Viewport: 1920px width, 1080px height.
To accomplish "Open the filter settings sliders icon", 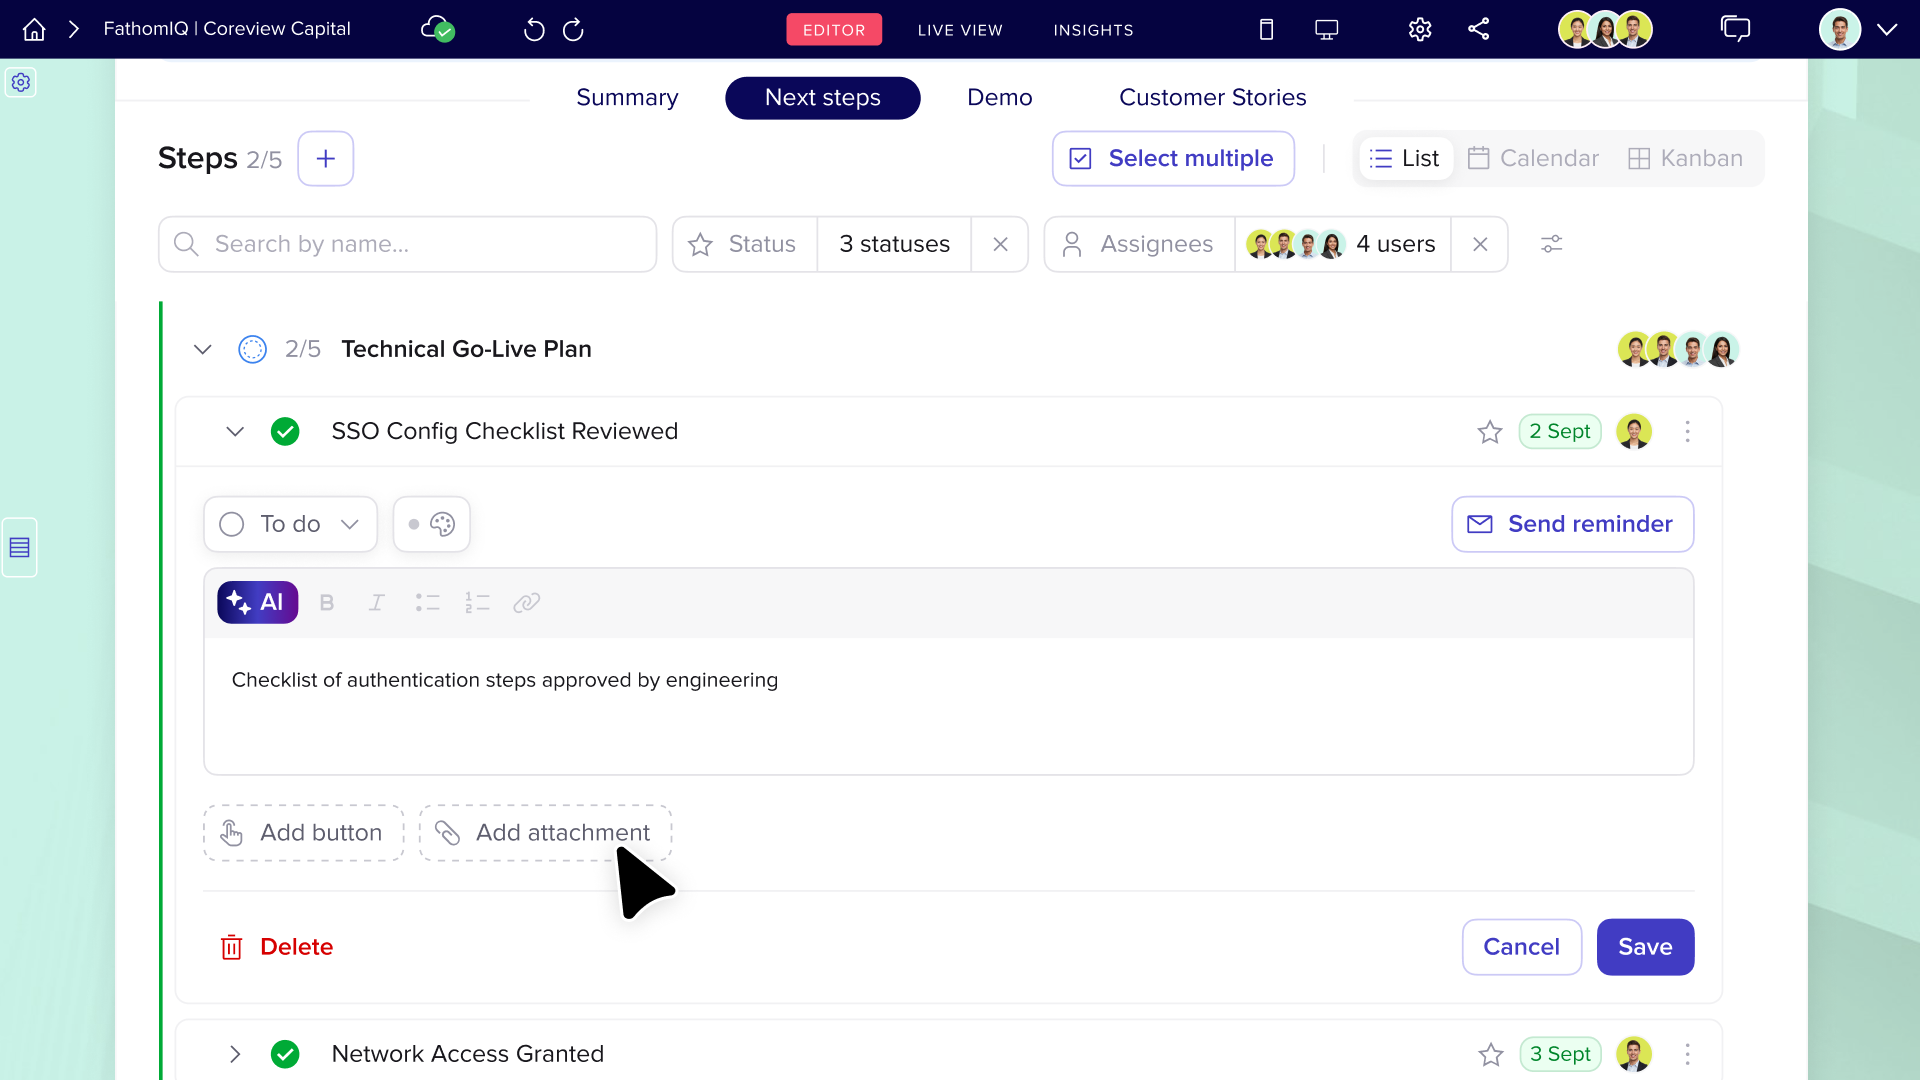I will (x=1551, y=244).
